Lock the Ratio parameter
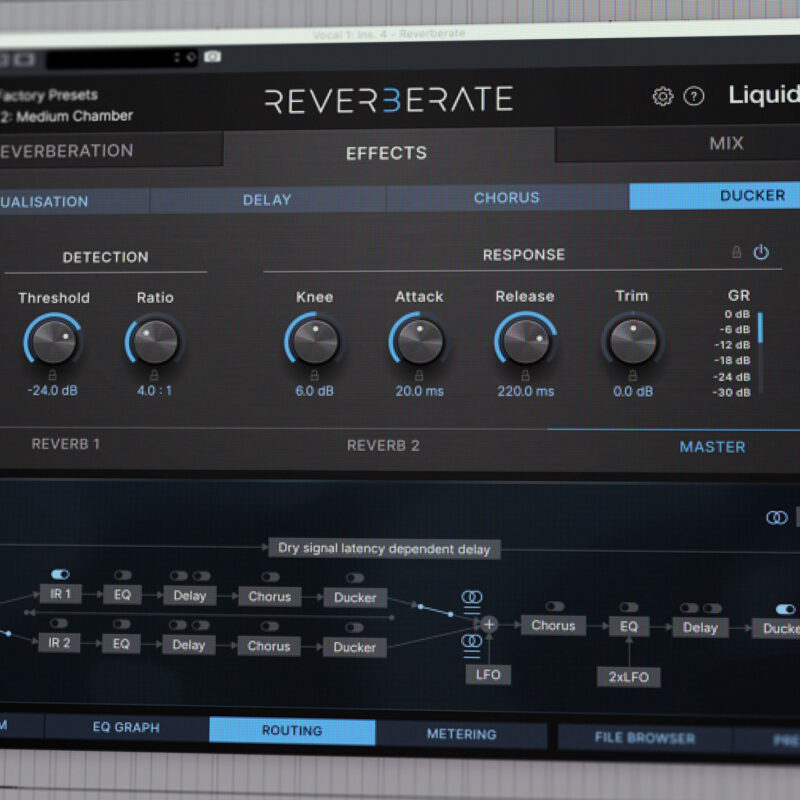Image resolution: width=800 pixels, height=800 pixels. tap(154, 376)
